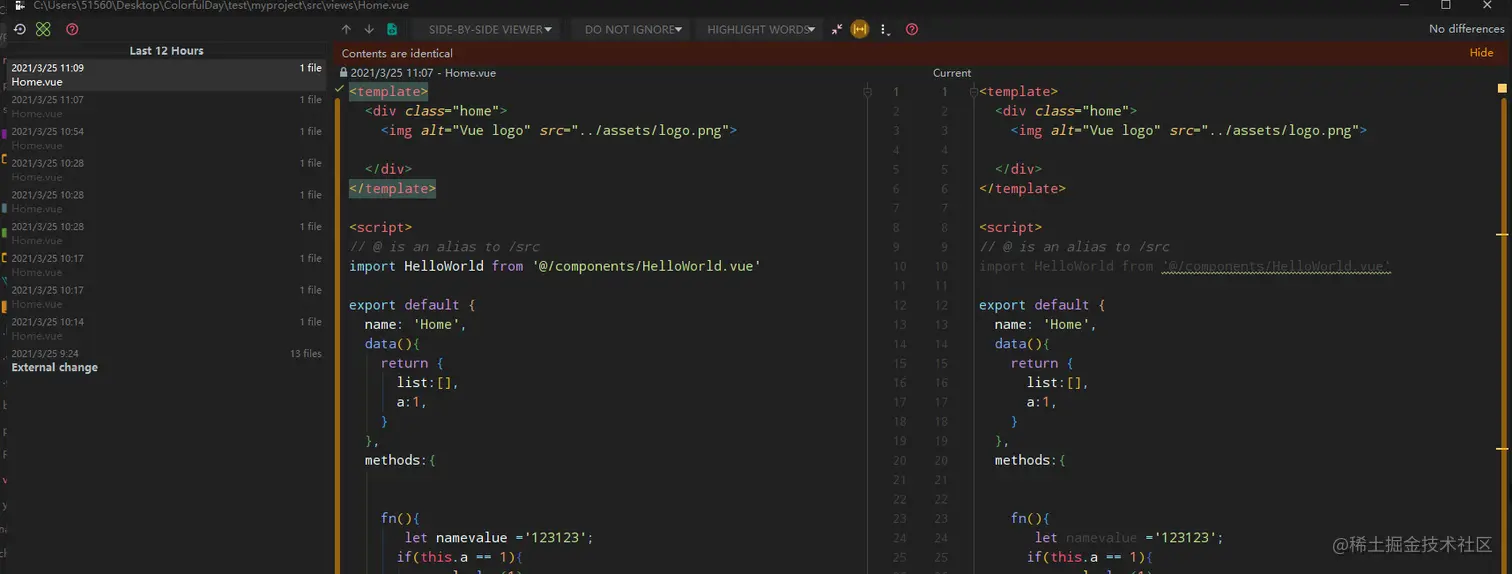Click greyed import HelloWorld line in Current pane
The height and width of the screenshot is (574, 1512).
pos(1185,266)
